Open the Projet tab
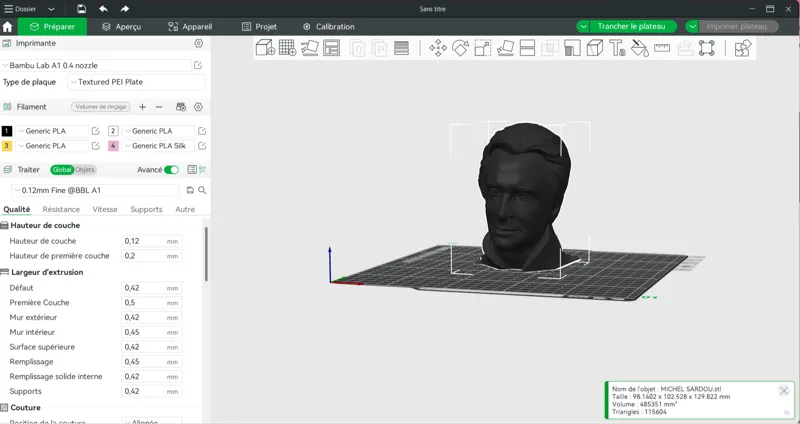Image resolution: width=800 pixels, height=424 pixels. (x=259, y=27)
